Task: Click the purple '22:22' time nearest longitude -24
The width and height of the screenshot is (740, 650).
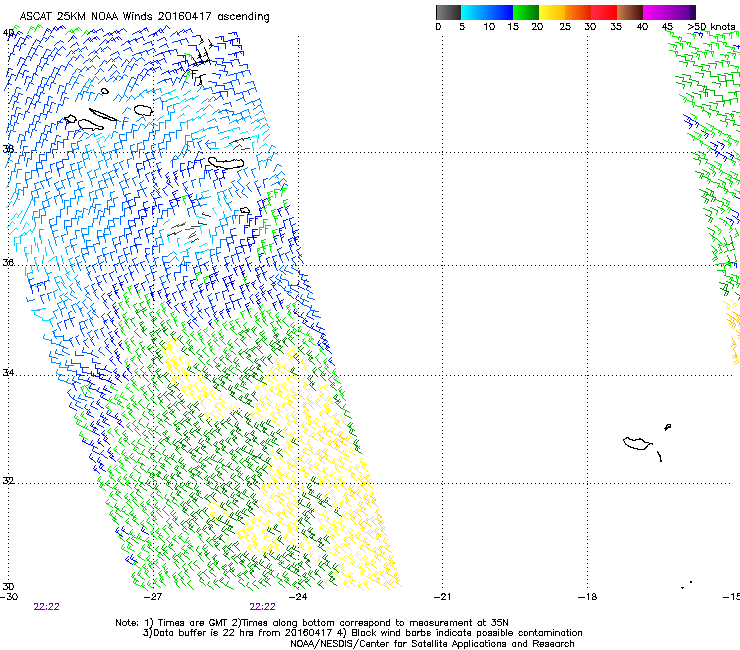Action: pyautogui.click(x=262, y=607)
